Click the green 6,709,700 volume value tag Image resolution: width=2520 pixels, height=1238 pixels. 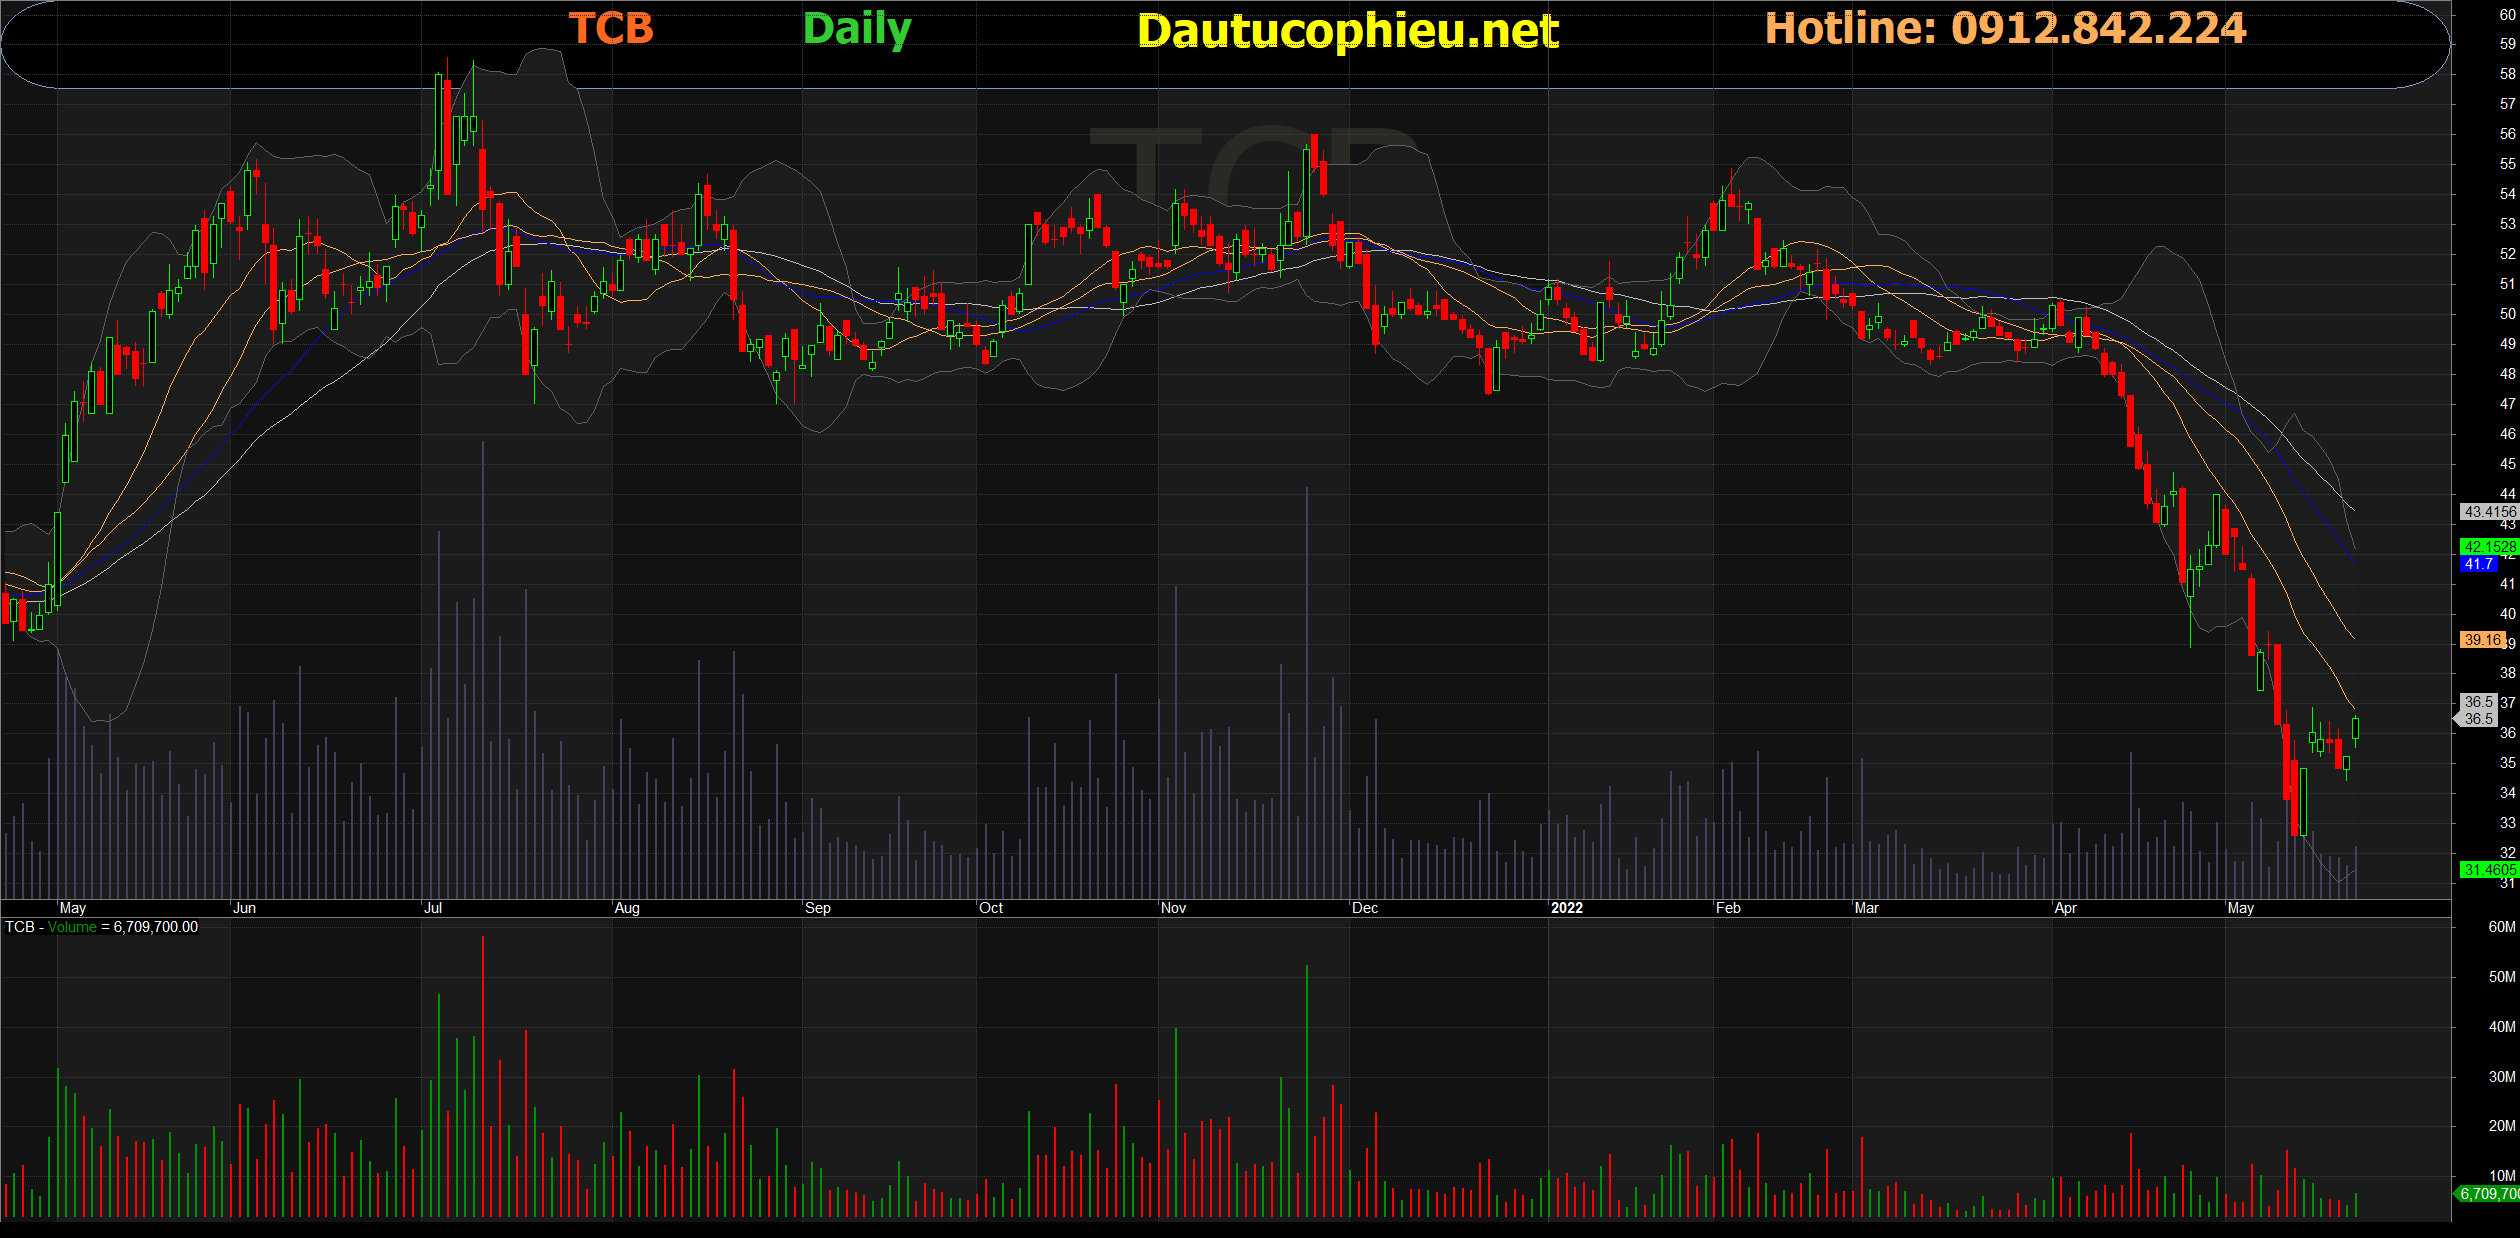[x=2488, y=1194]
